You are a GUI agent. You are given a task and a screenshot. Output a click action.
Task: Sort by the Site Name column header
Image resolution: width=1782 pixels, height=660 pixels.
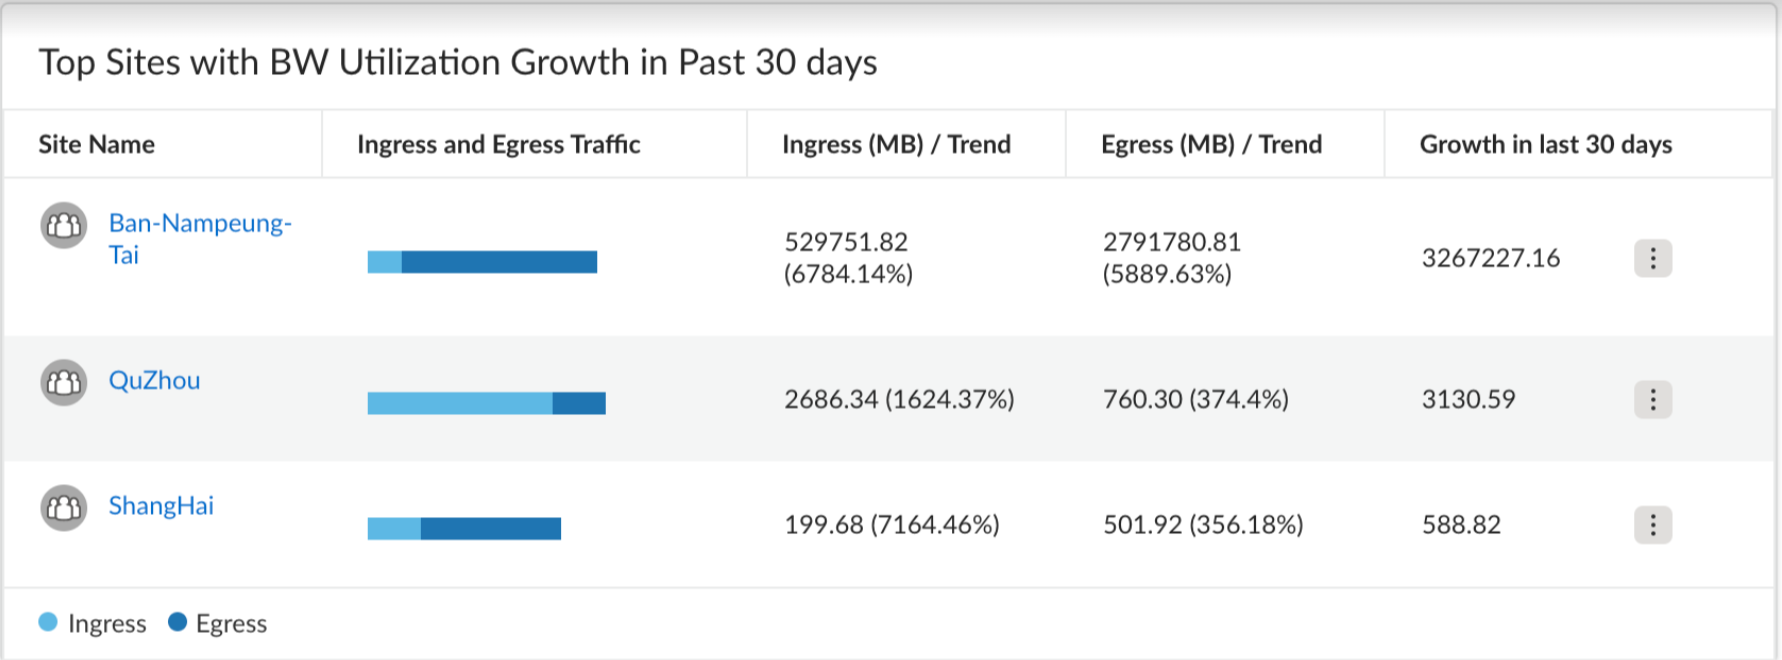click(97, 145)
